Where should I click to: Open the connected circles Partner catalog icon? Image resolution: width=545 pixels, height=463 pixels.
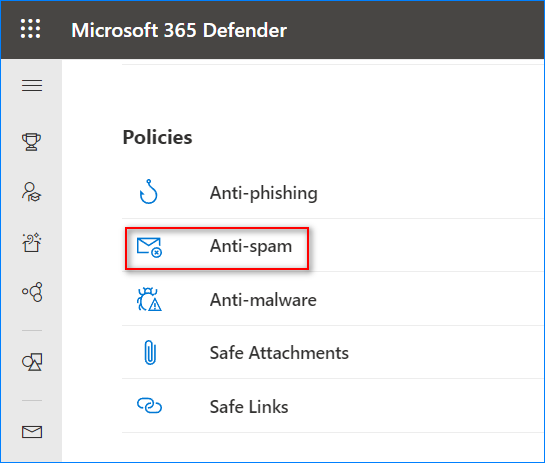[x=32, y=292]
